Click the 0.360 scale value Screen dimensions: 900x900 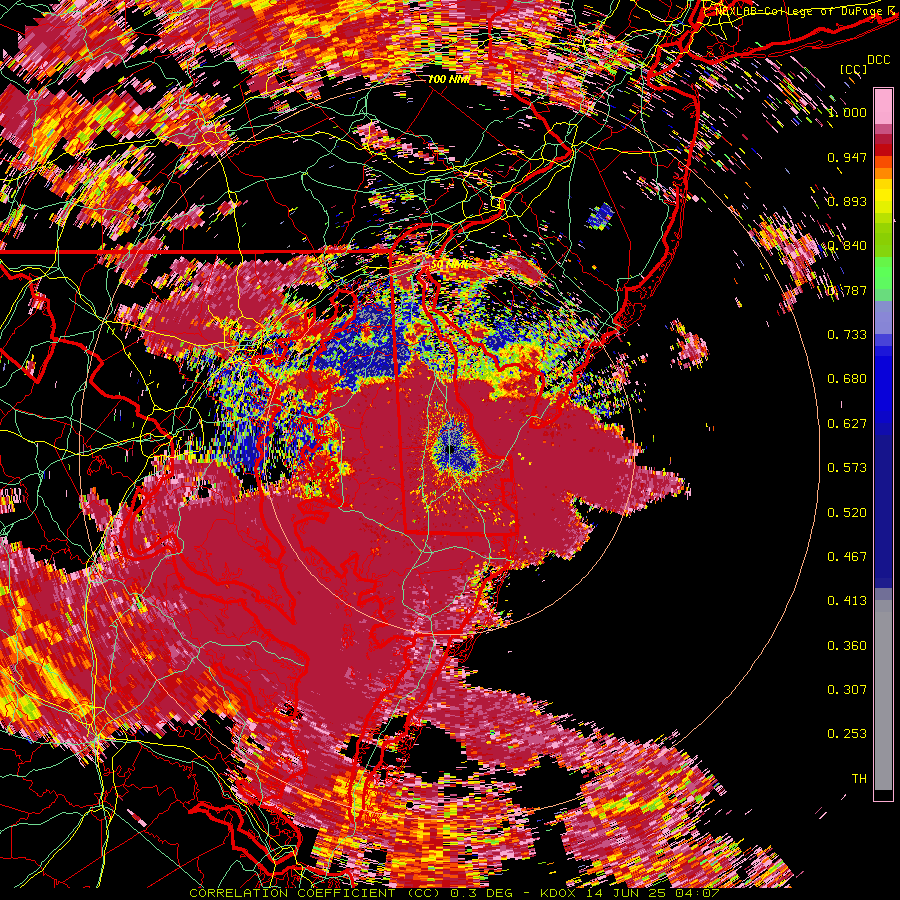[847, 646]
